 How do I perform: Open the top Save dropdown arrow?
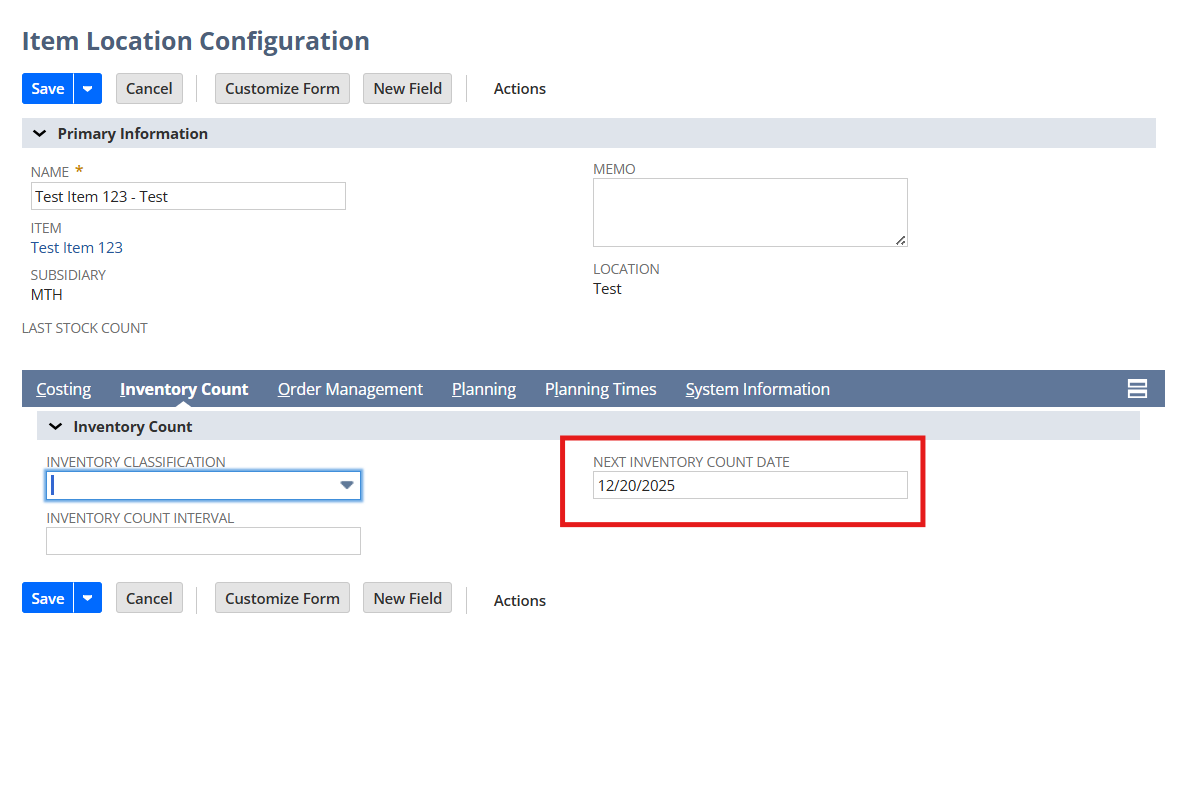click(88, 88)
